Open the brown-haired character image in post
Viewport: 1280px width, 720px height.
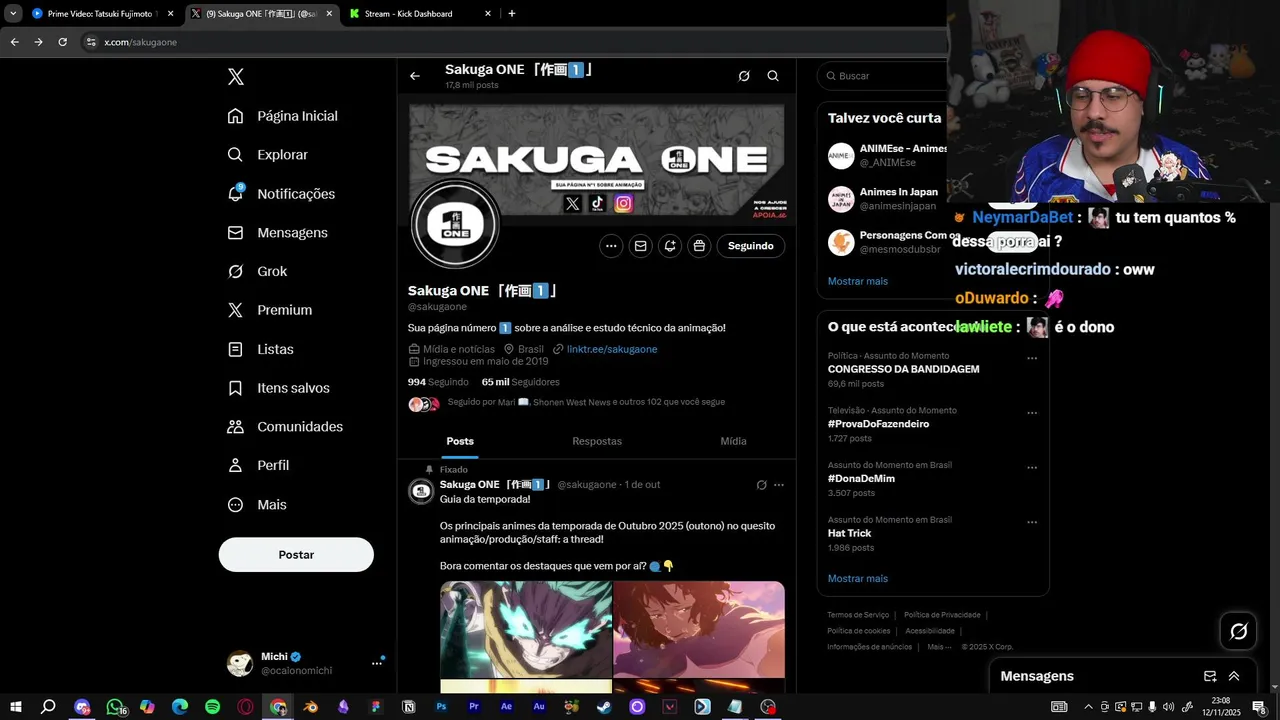click(x=699, y=629)
